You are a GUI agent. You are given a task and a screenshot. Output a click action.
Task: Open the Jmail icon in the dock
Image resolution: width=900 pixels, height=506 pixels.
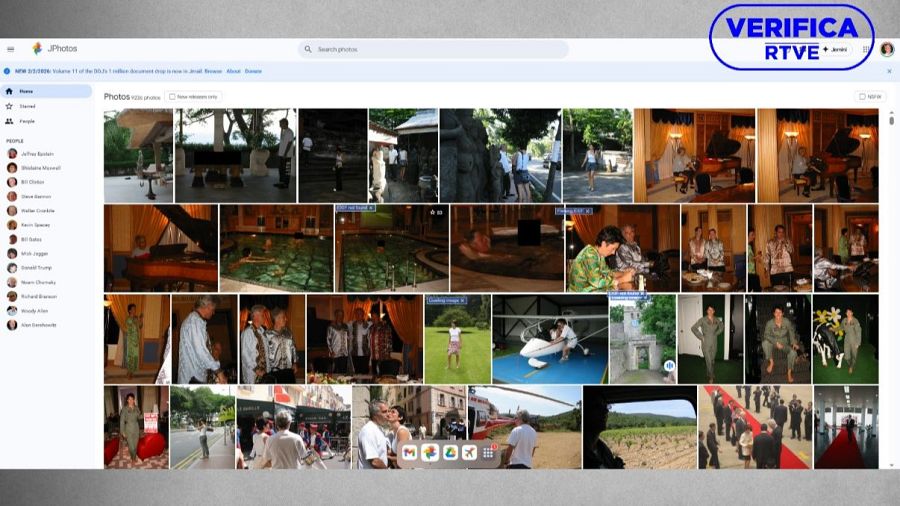tap(409, 453)
